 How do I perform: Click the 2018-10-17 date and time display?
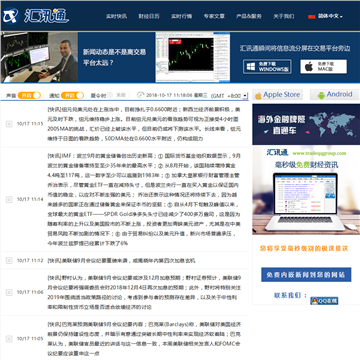pyautogui.click(x=177, y=95)
